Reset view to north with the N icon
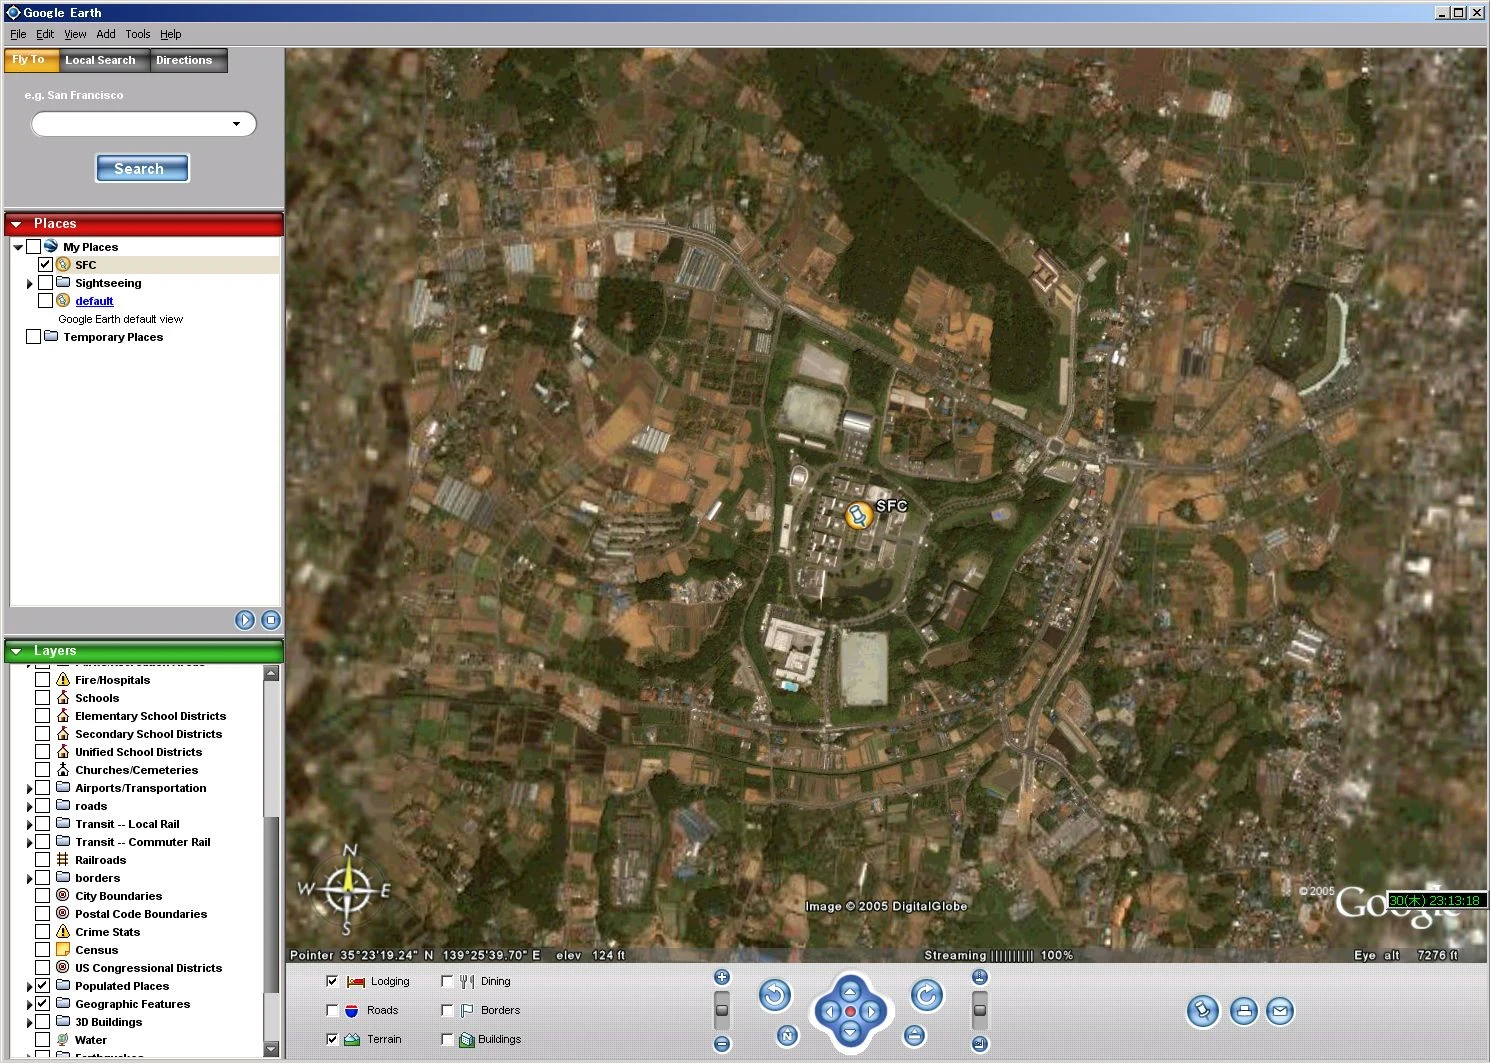Image resolution: width=1490 pixels, height=1064 pixels. coord(787,1035)
